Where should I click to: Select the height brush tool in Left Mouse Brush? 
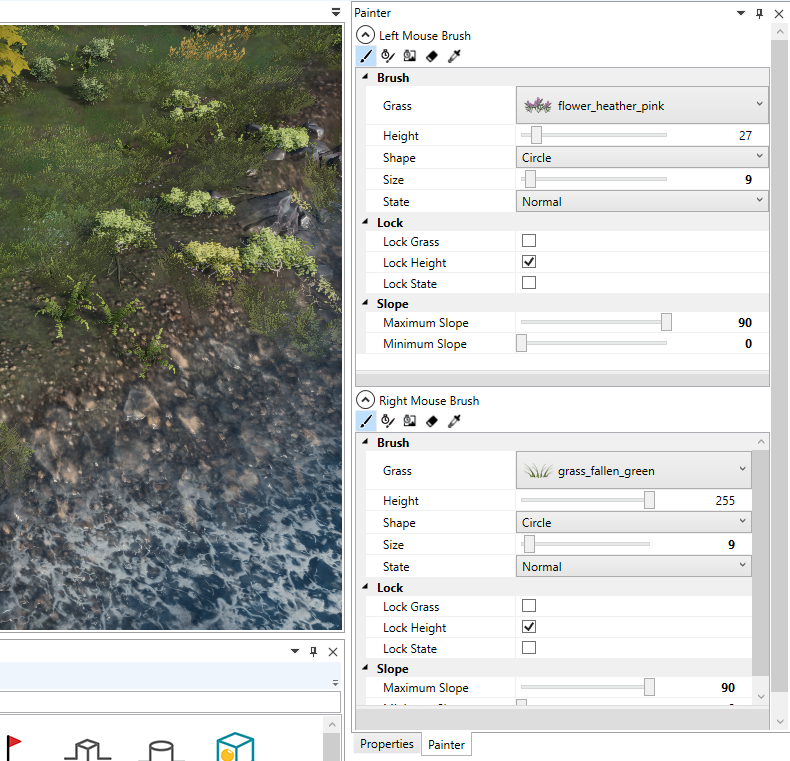tap(388, 56)
